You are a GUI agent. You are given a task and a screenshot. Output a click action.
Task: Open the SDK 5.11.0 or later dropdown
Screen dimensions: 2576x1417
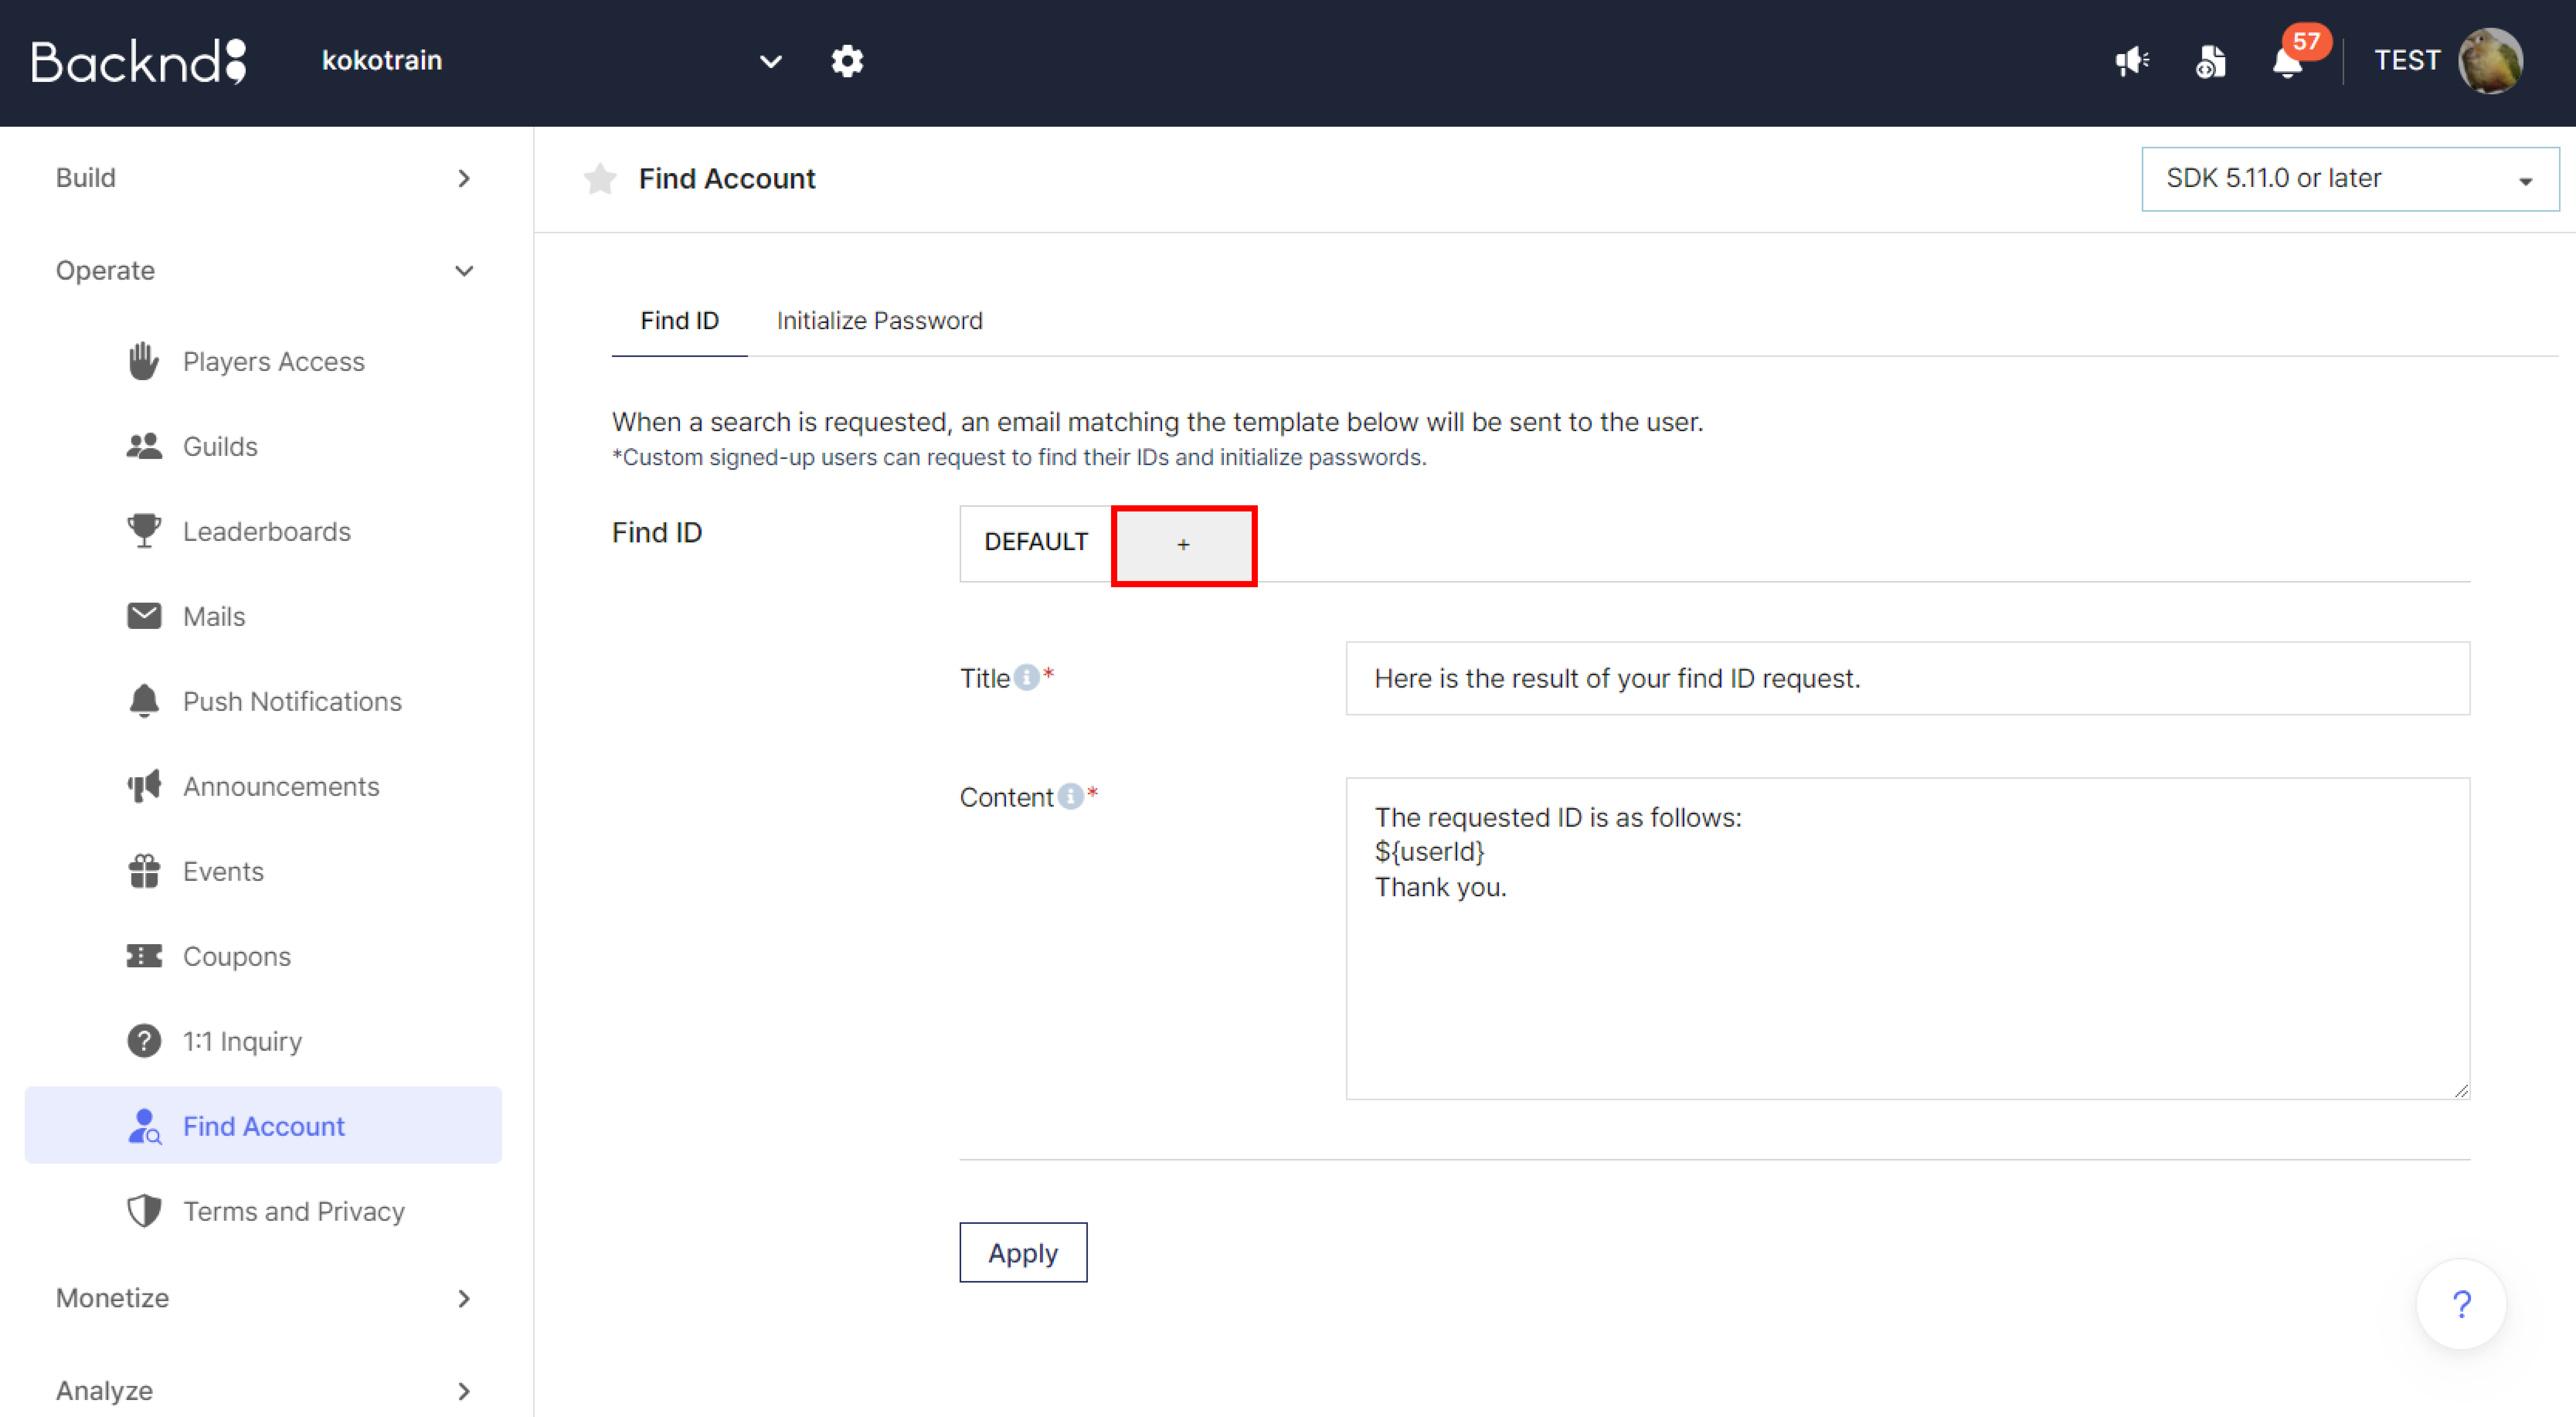[x=2350, y=179]
